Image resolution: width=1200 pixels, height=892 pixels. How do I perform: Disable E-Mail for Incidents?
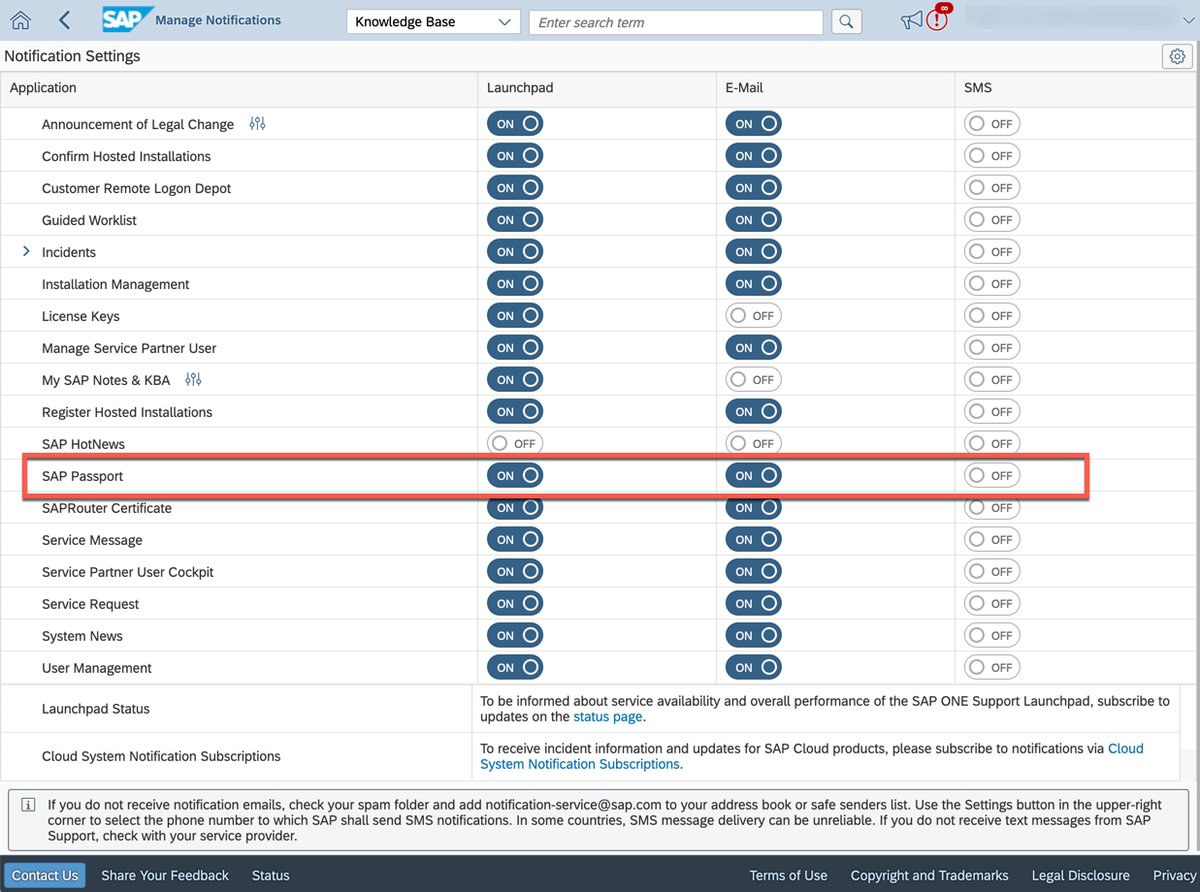pyautogui.click(x=753, y=252)
